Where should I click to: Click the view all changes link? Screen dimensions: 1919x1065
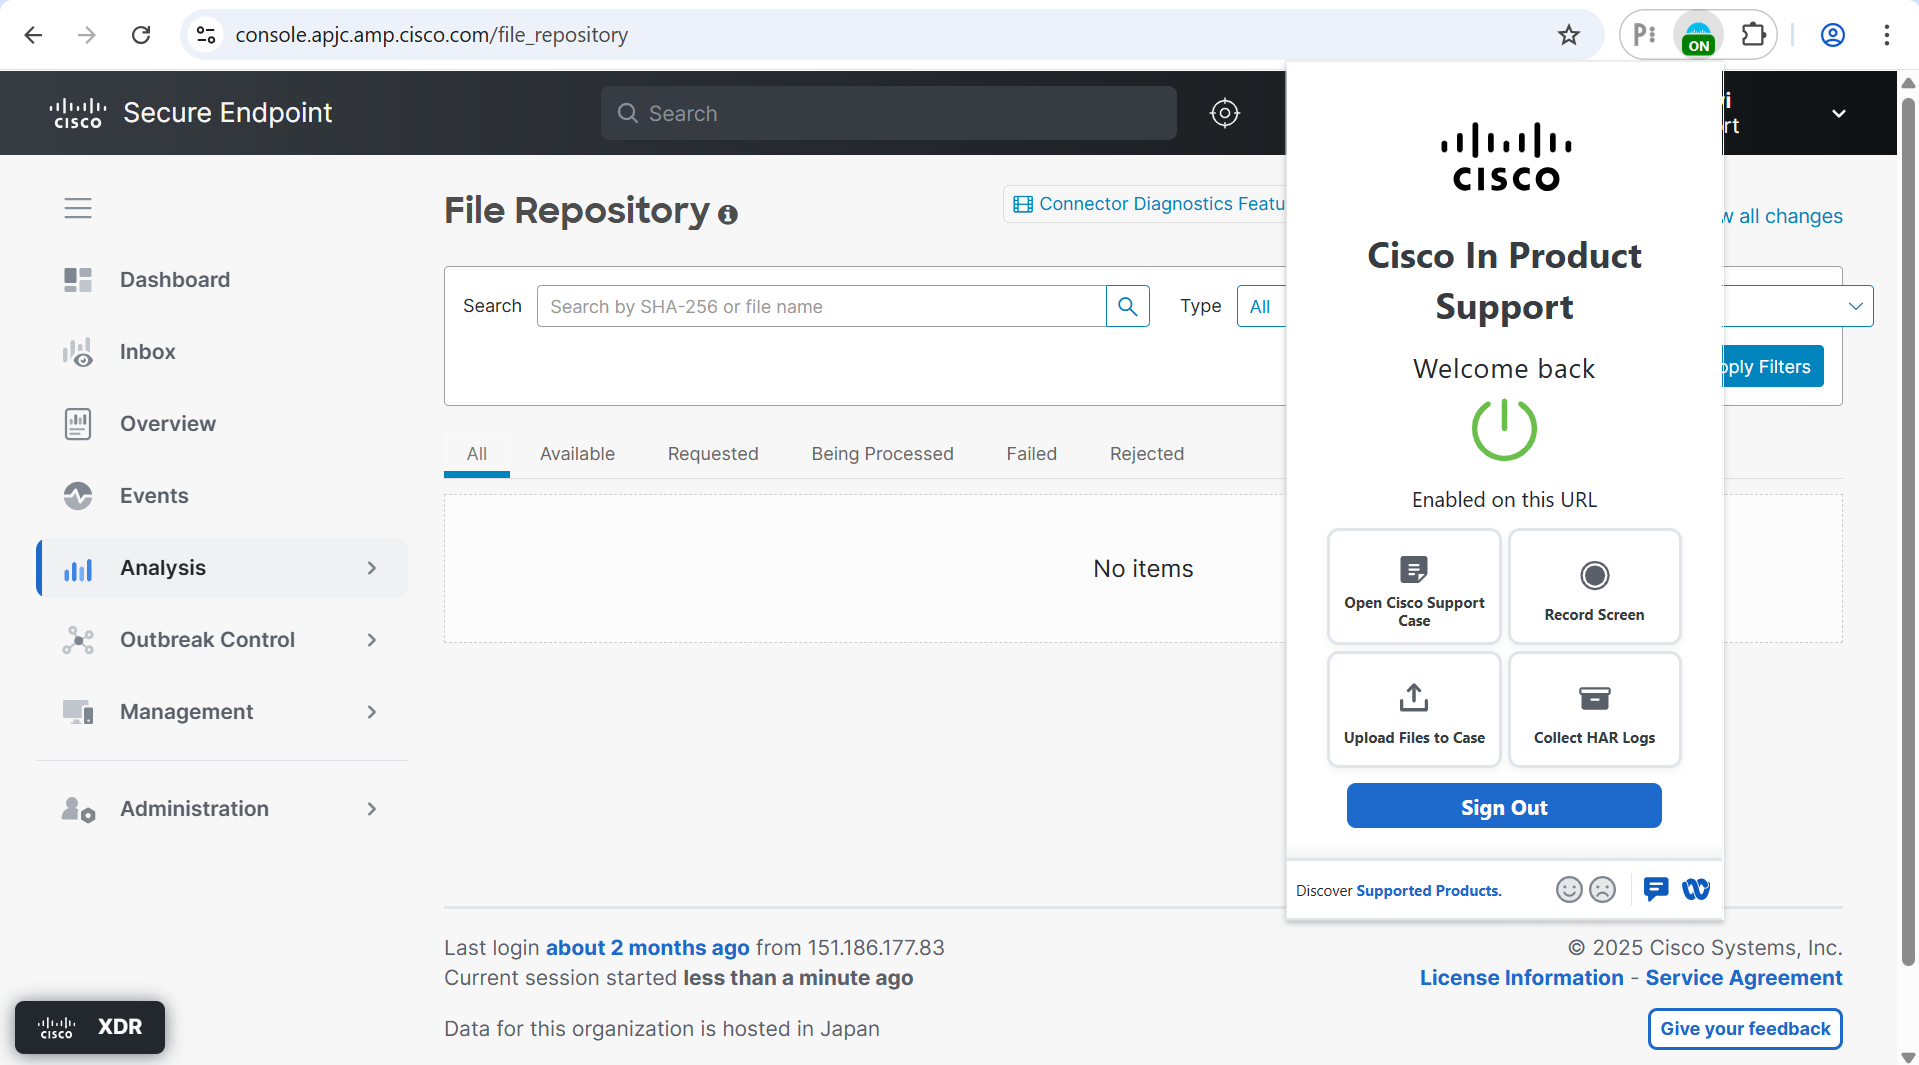pyautogui.click(x=1782, y=216)
